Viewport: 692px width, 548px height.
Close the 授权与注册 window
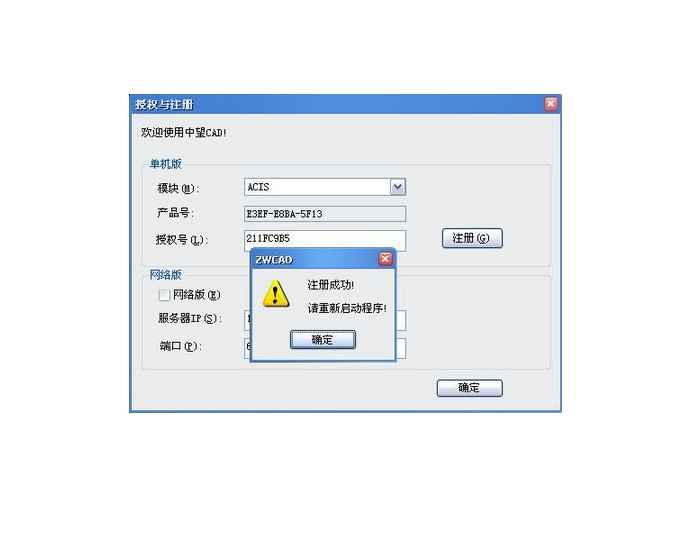tap(551, 104)
